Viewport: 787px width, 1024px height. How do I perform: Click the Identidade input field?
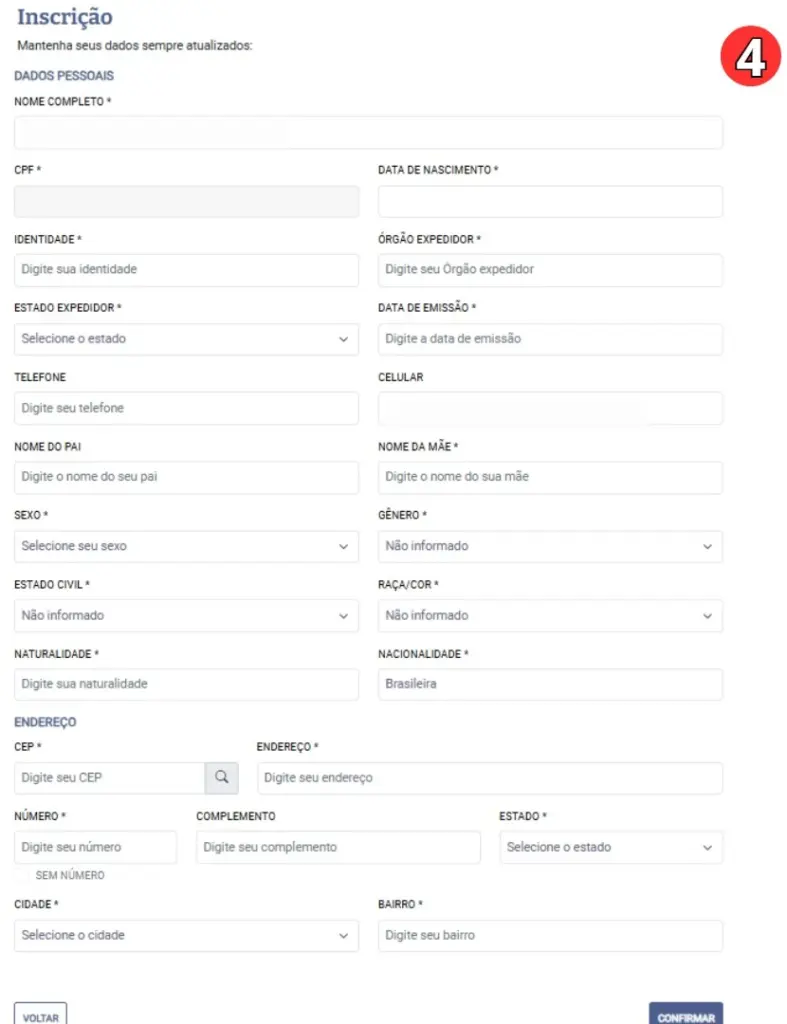[186, 270]
